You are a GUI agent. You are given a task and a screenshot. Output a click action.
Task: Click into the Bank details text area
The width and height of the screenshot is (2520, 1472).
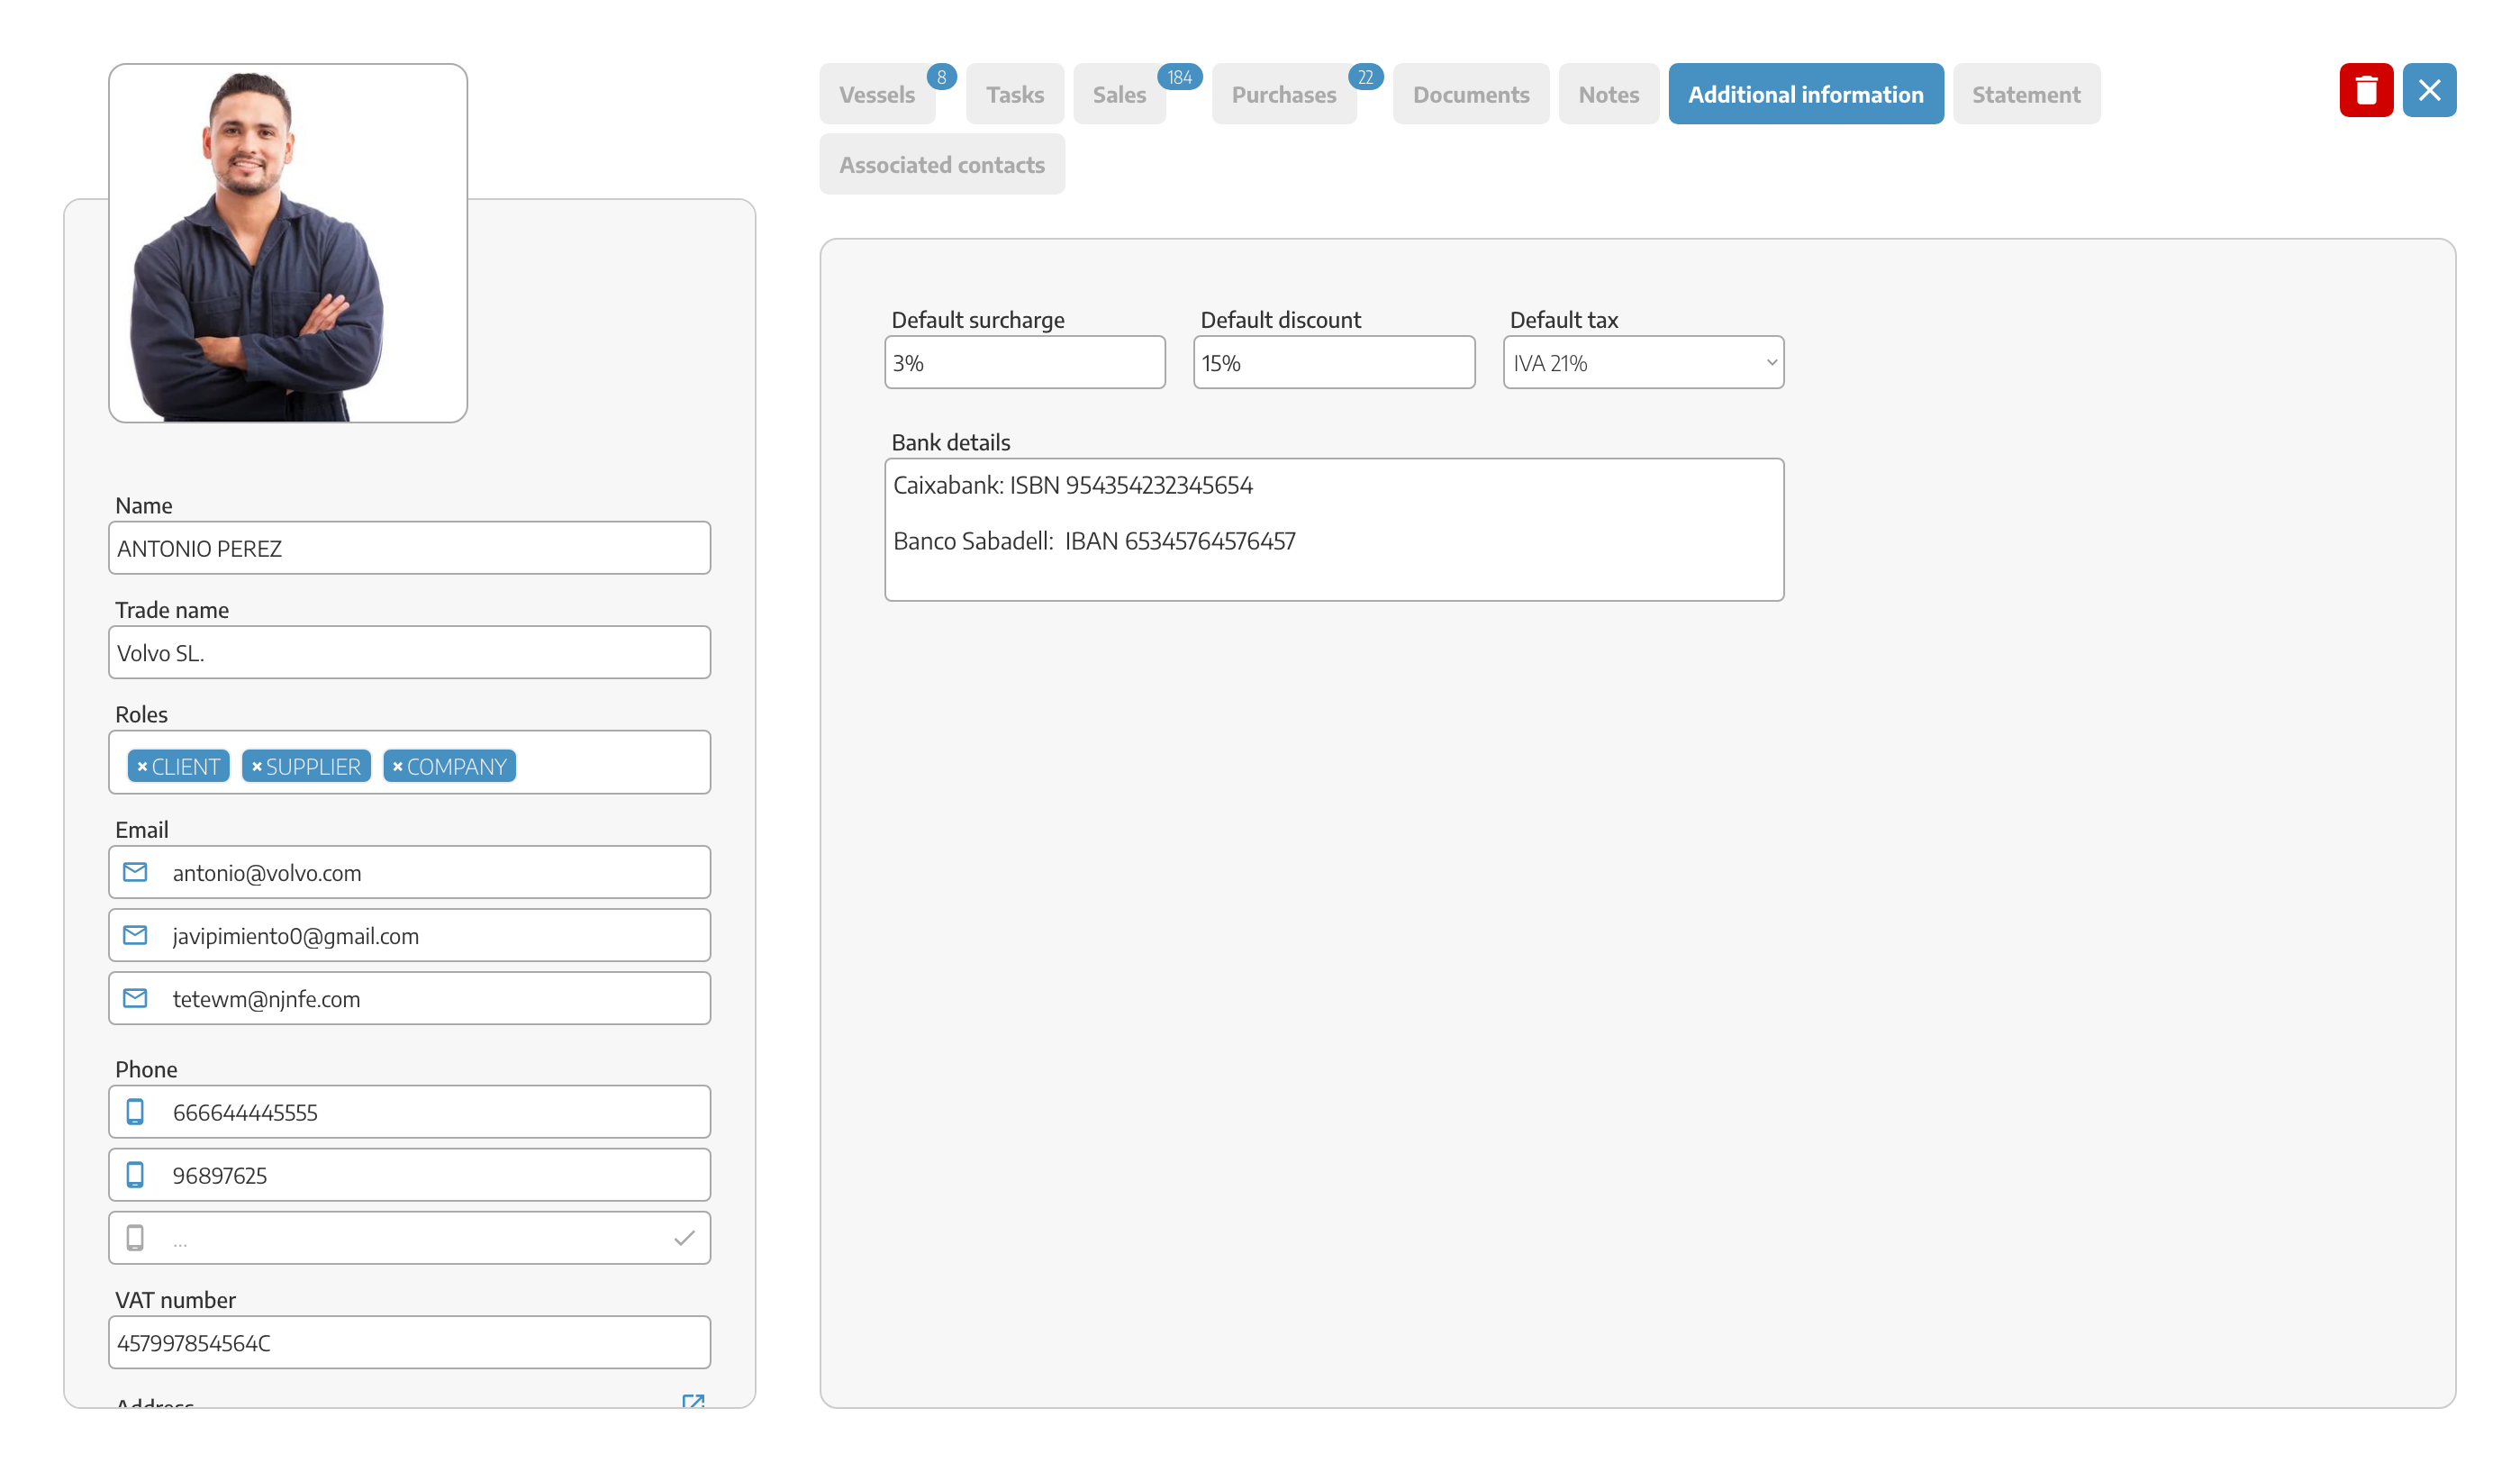click(x=1334, y=530)
